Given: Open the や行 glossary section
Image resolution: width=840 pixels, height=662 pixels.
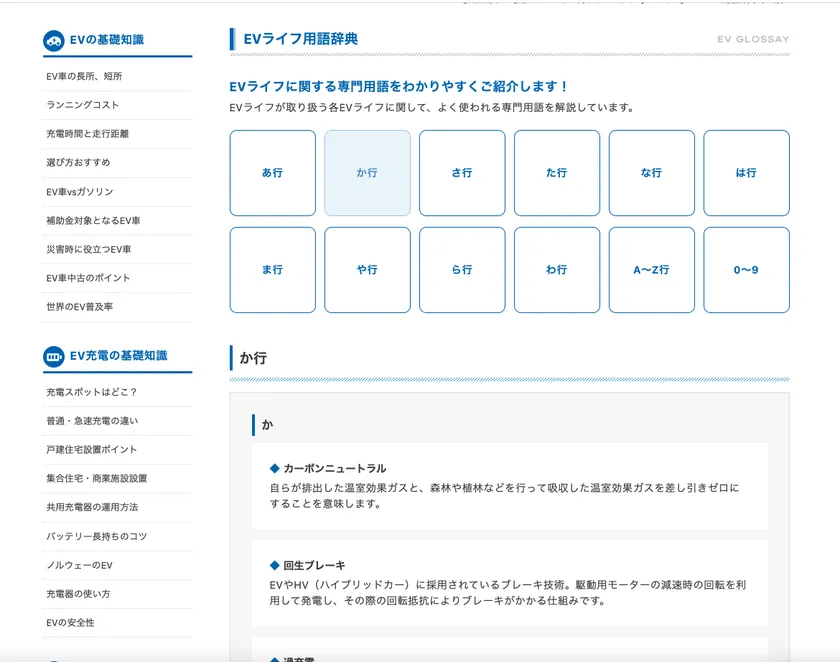Looking at the screenshot, I should coord(368,270).
